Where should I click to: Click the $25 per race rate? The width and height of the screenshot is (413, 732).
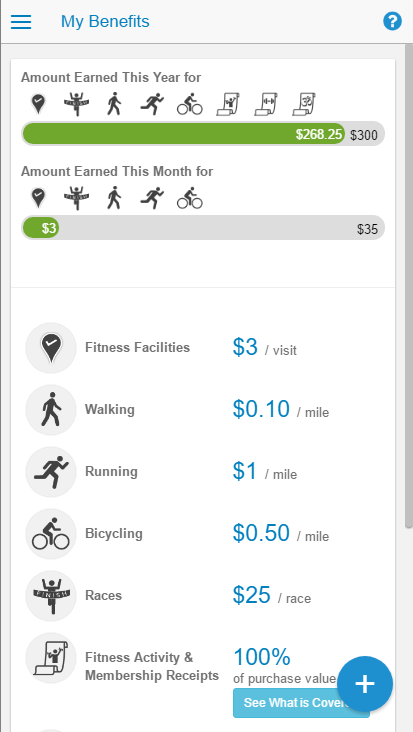pyautogui.click(x=272, y=595)
